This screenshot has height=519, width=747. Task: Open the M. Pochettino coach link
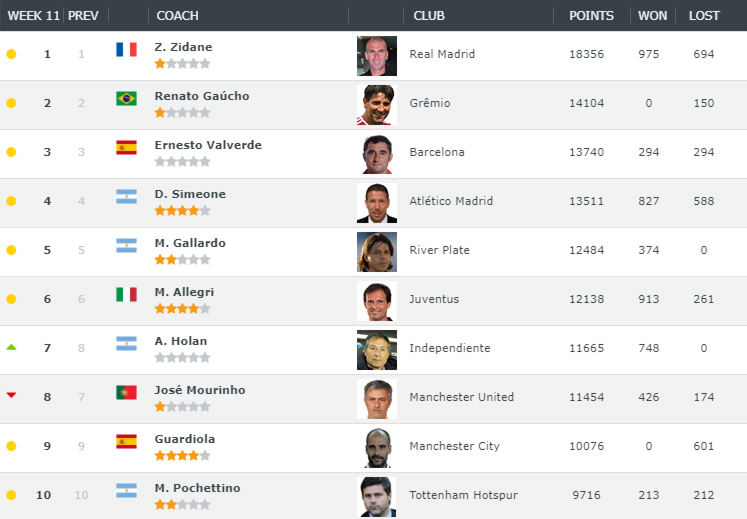point(197,488)
